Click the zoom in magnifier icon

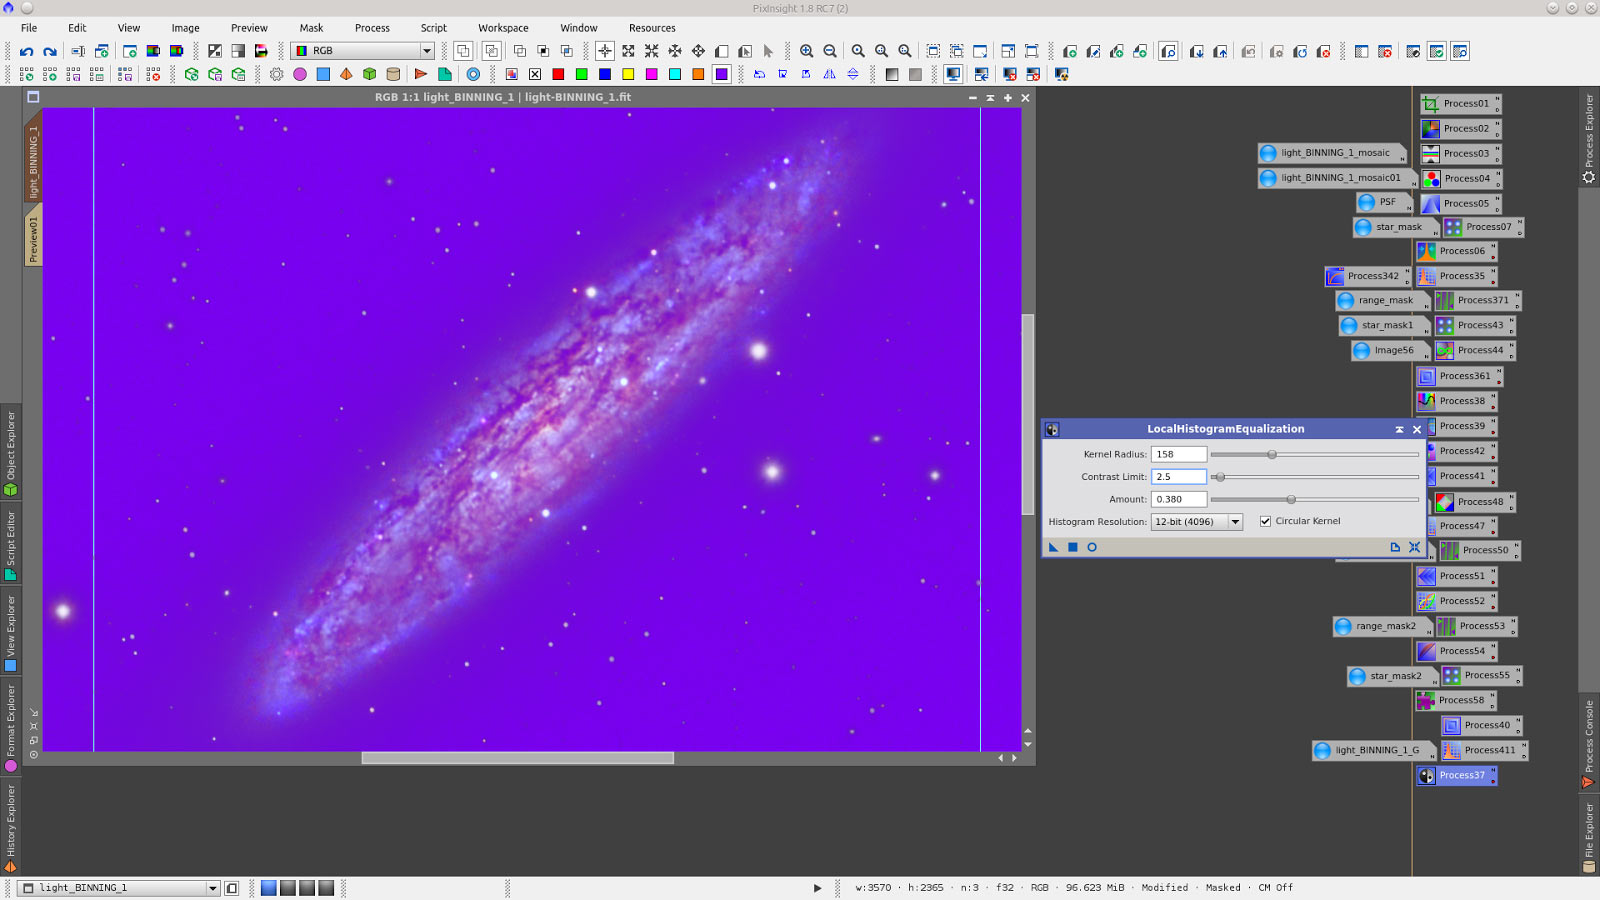click(x=806, y=51)
